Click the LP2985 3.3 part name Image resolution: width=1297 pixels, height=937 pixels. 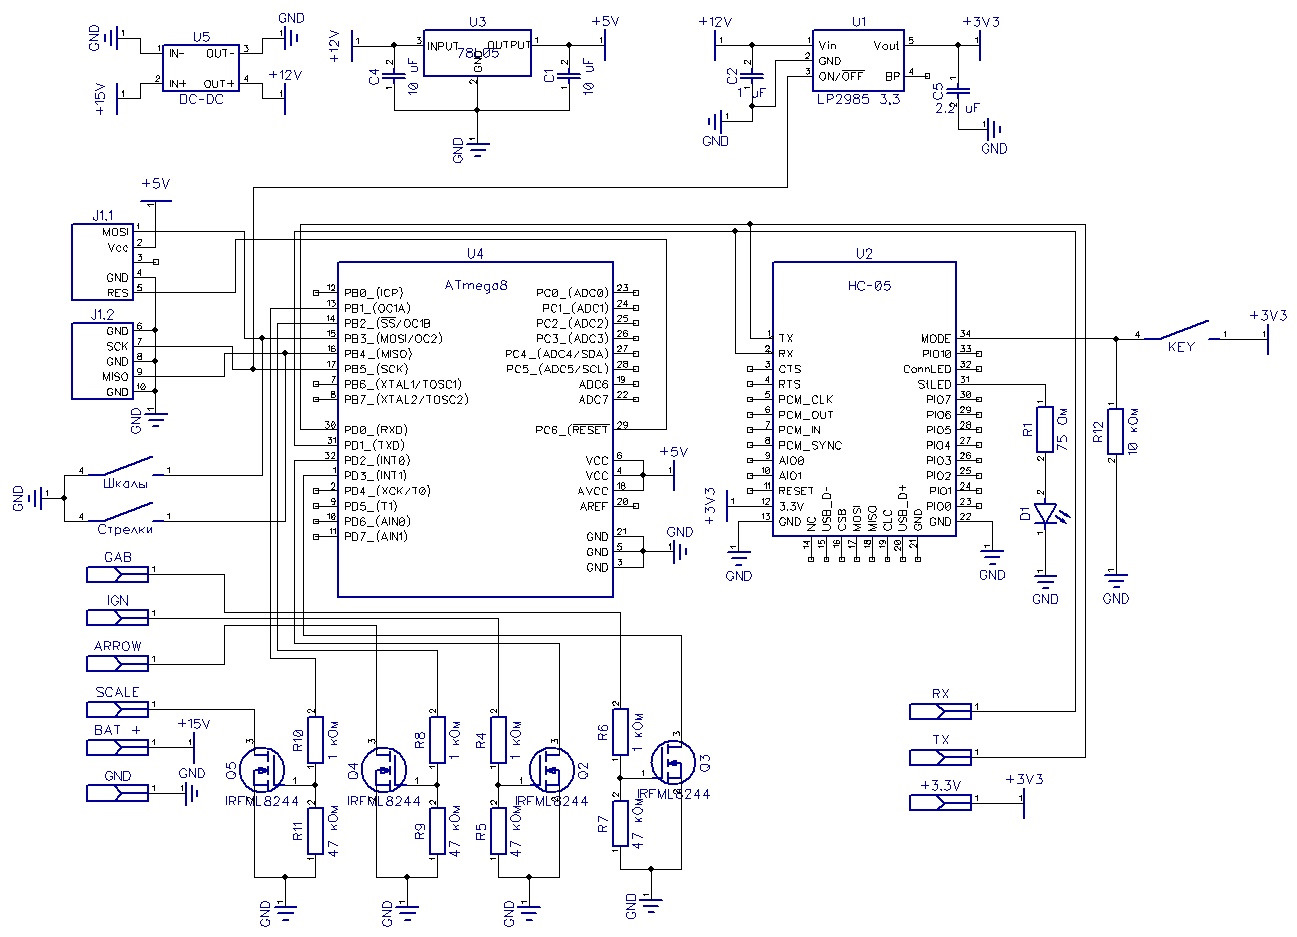tap(861, 101)
